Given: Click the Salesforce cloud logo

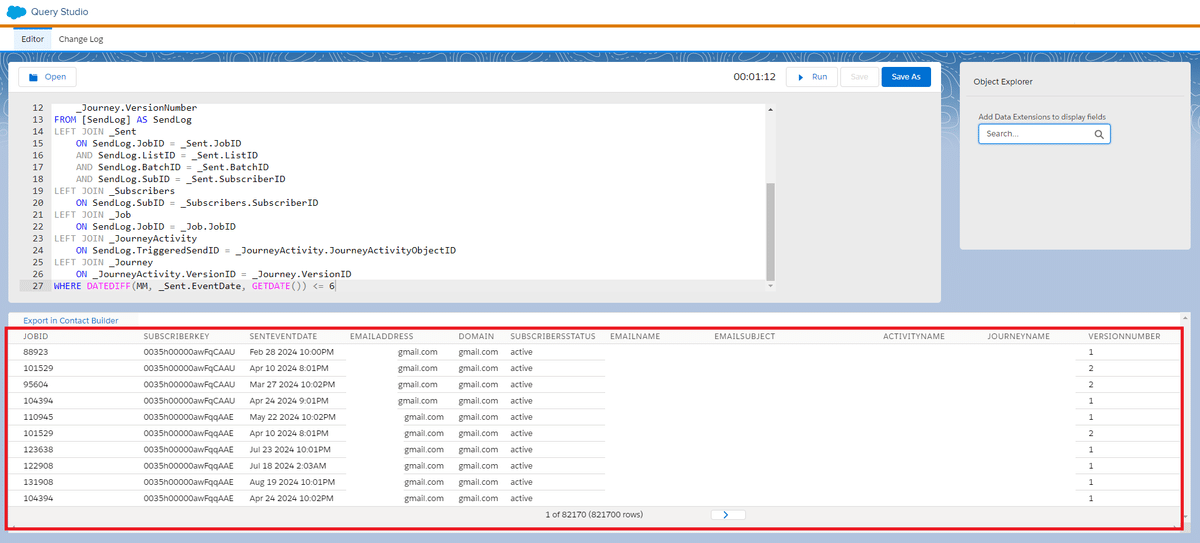Looking at the screenshot, I should click(x=17, y=12).
